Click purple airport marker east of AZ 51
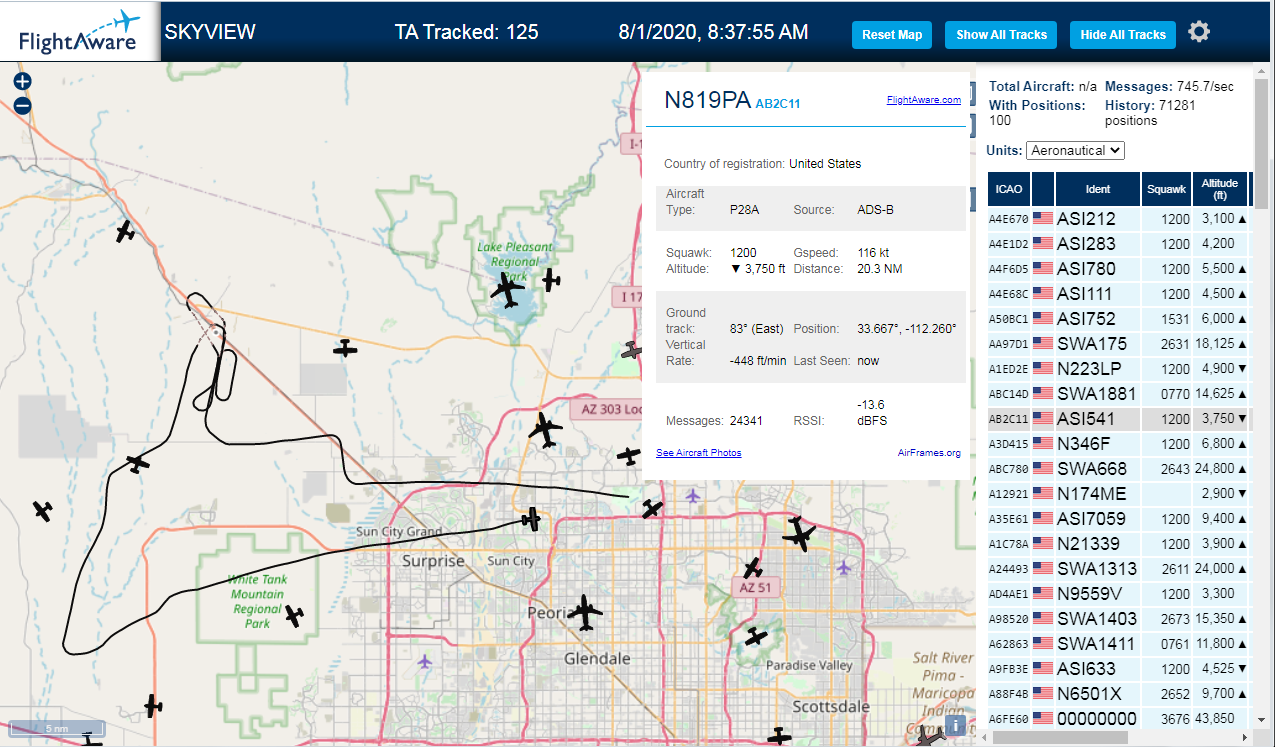The height and width of the screenshot is (747, 1275). pyautogui.click(x=844, y=568)
